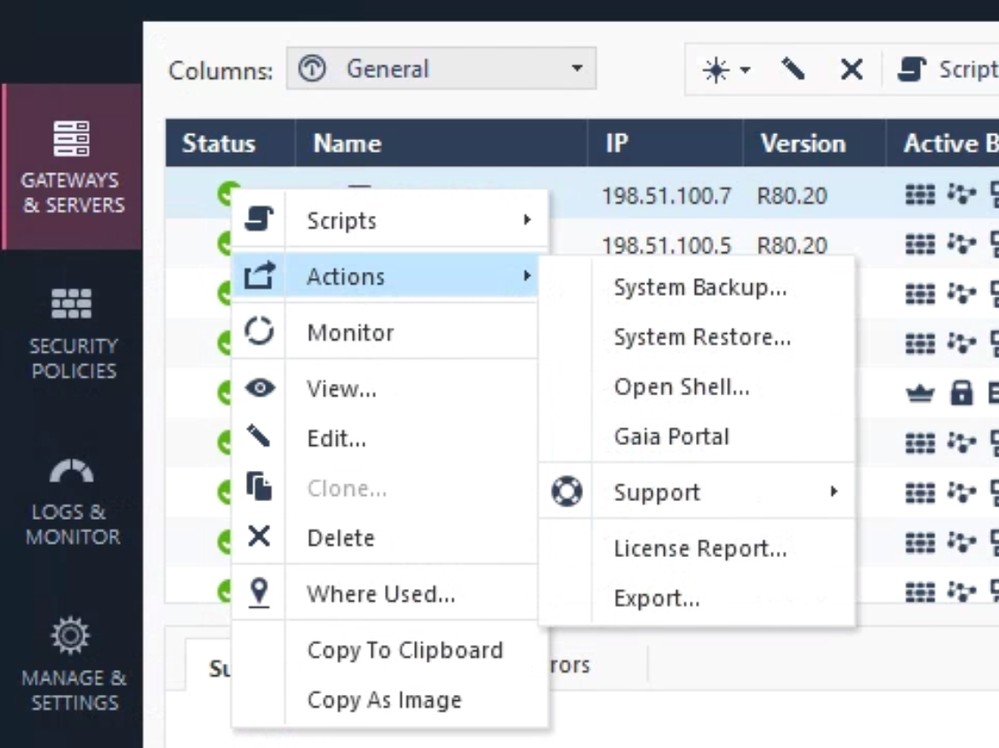Click the Actions share-arrow icon in menu
This screenshot has width=999, height=748.
pos(259,275)
